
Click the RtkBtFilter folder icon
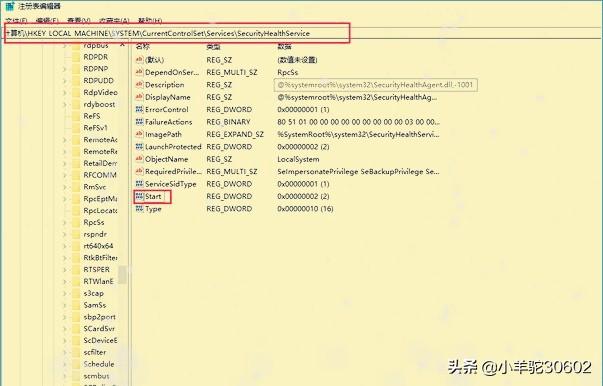[x=76, y=258]
